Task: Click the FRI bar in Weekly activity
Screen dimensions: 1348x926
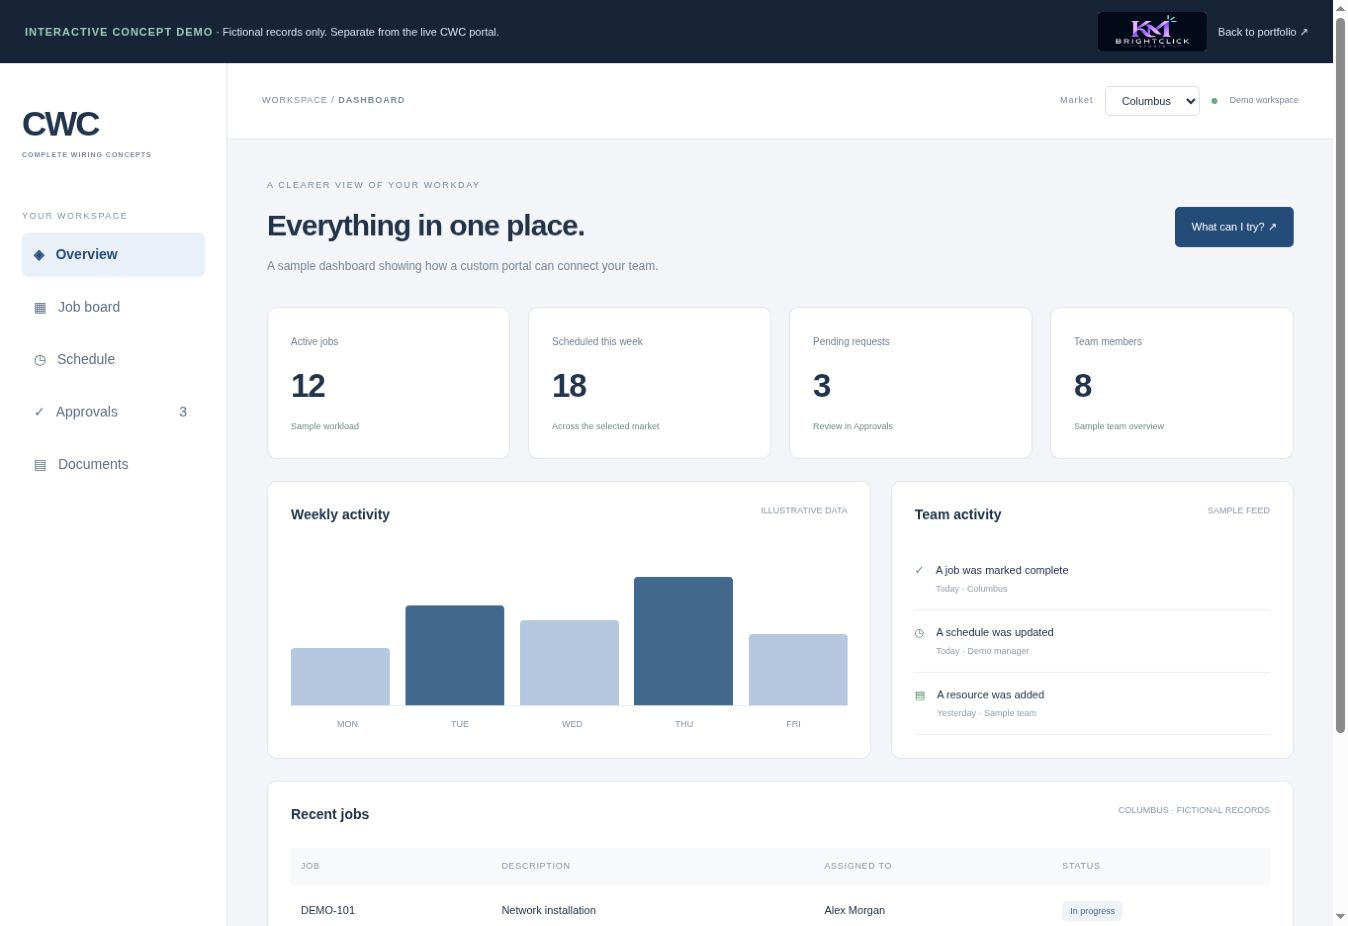Action: pyautogui.click(x=798, y=670)
